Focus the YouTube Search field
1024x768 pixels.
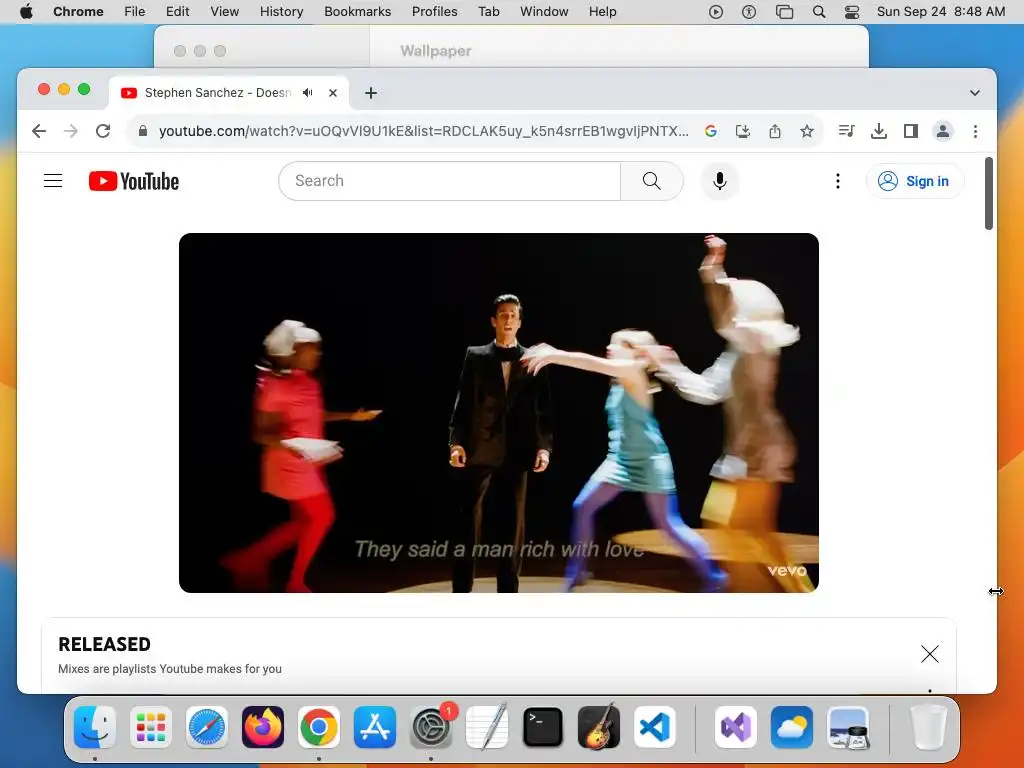(449, 181)
